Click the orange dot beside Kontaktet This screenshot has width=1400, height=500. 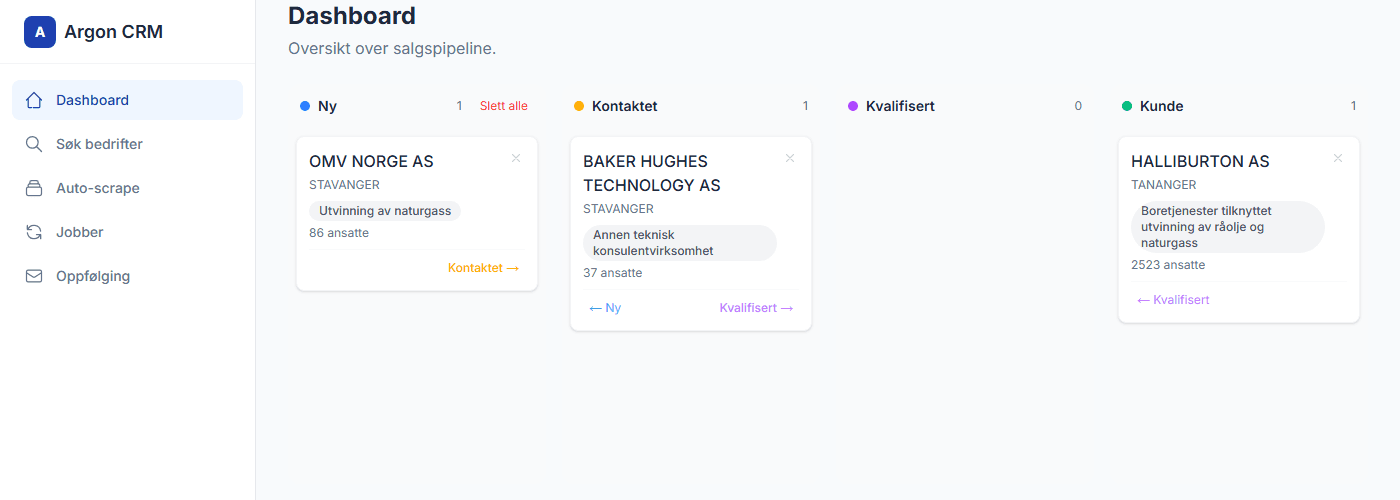pos(579,106)
